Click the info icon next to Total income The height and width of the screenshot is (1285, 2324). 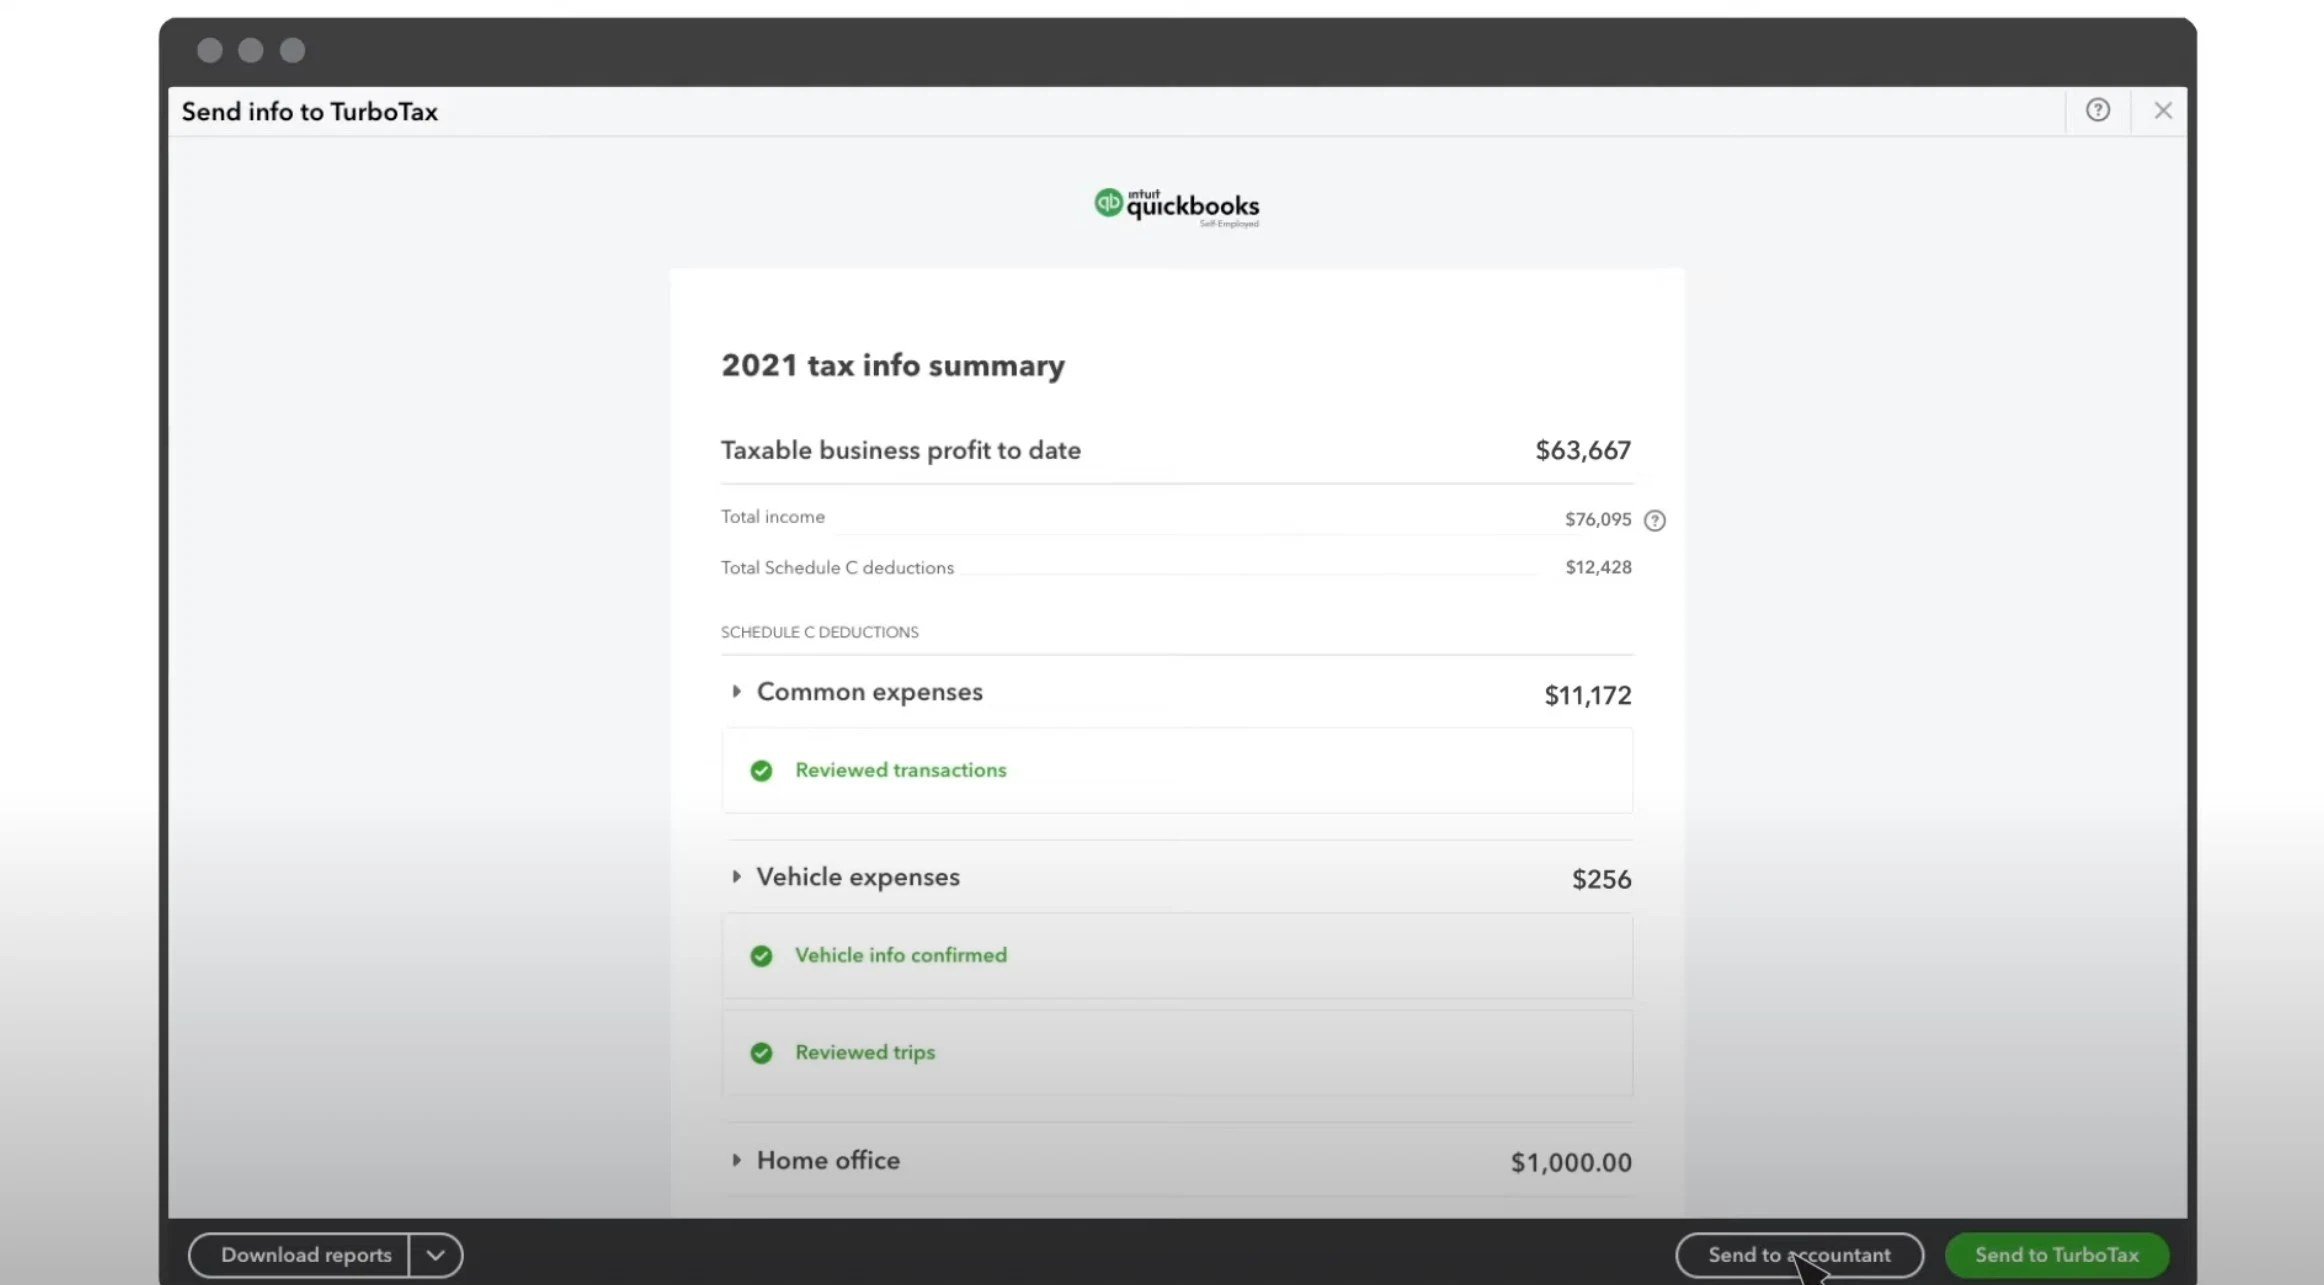[1656, 520]
